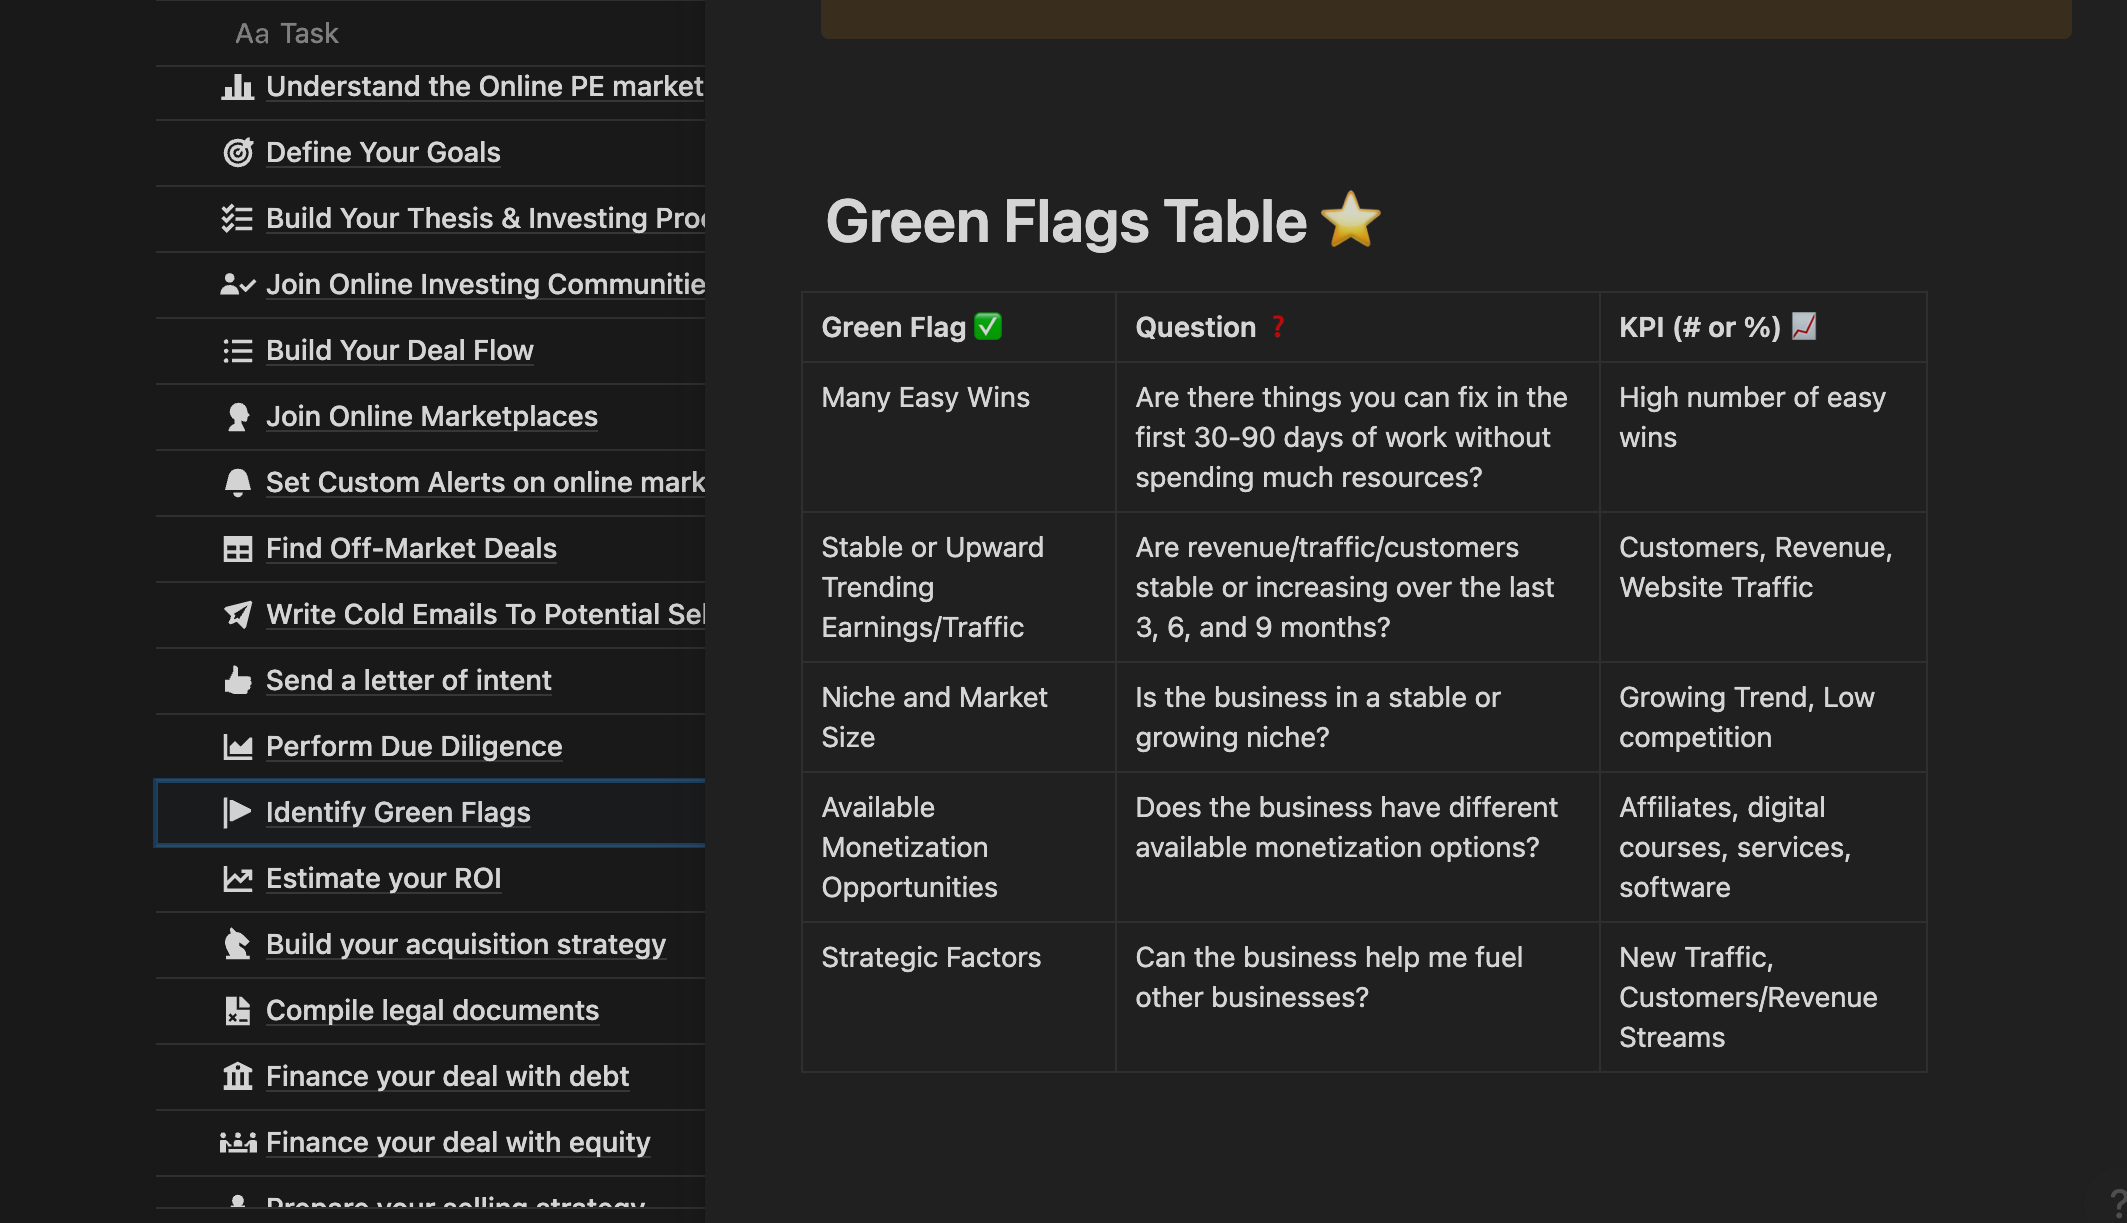This screenshot has height=1223, width=2127.
Task: Click the target icon next to Define Your Goals
Action: click(237, 152)
